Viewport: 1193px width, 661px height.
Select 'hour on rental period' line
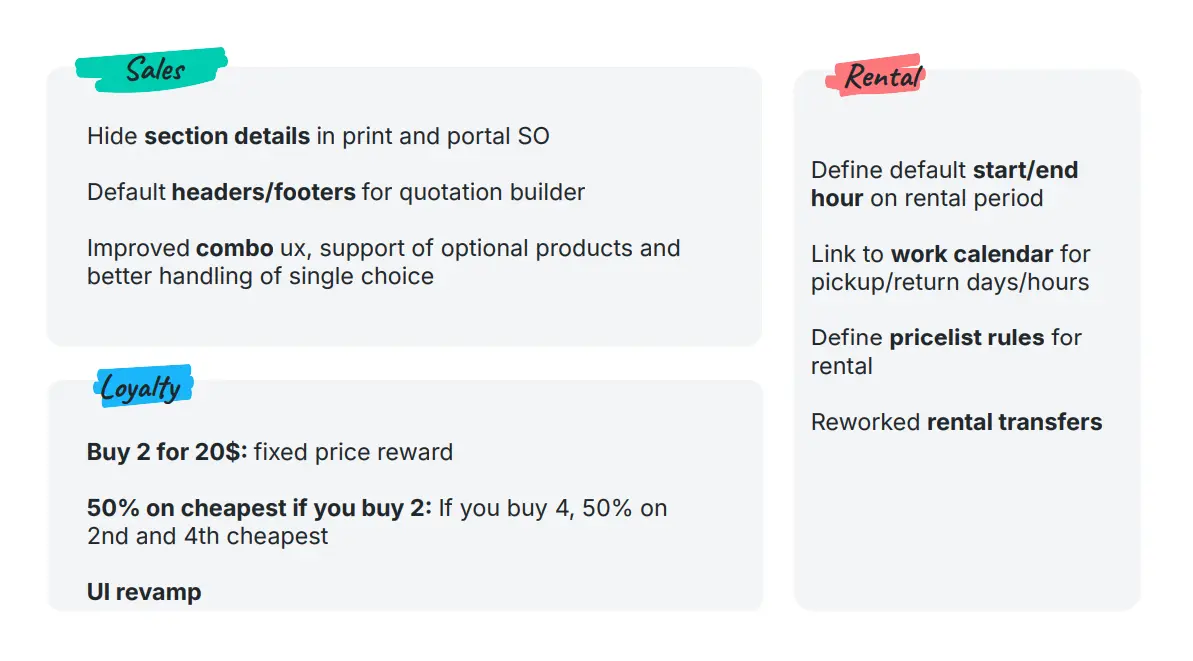(x=927, y=199)
